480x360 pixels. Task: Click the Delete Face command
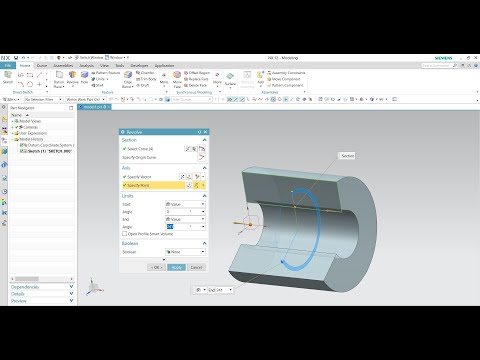[x=195, y=85]
